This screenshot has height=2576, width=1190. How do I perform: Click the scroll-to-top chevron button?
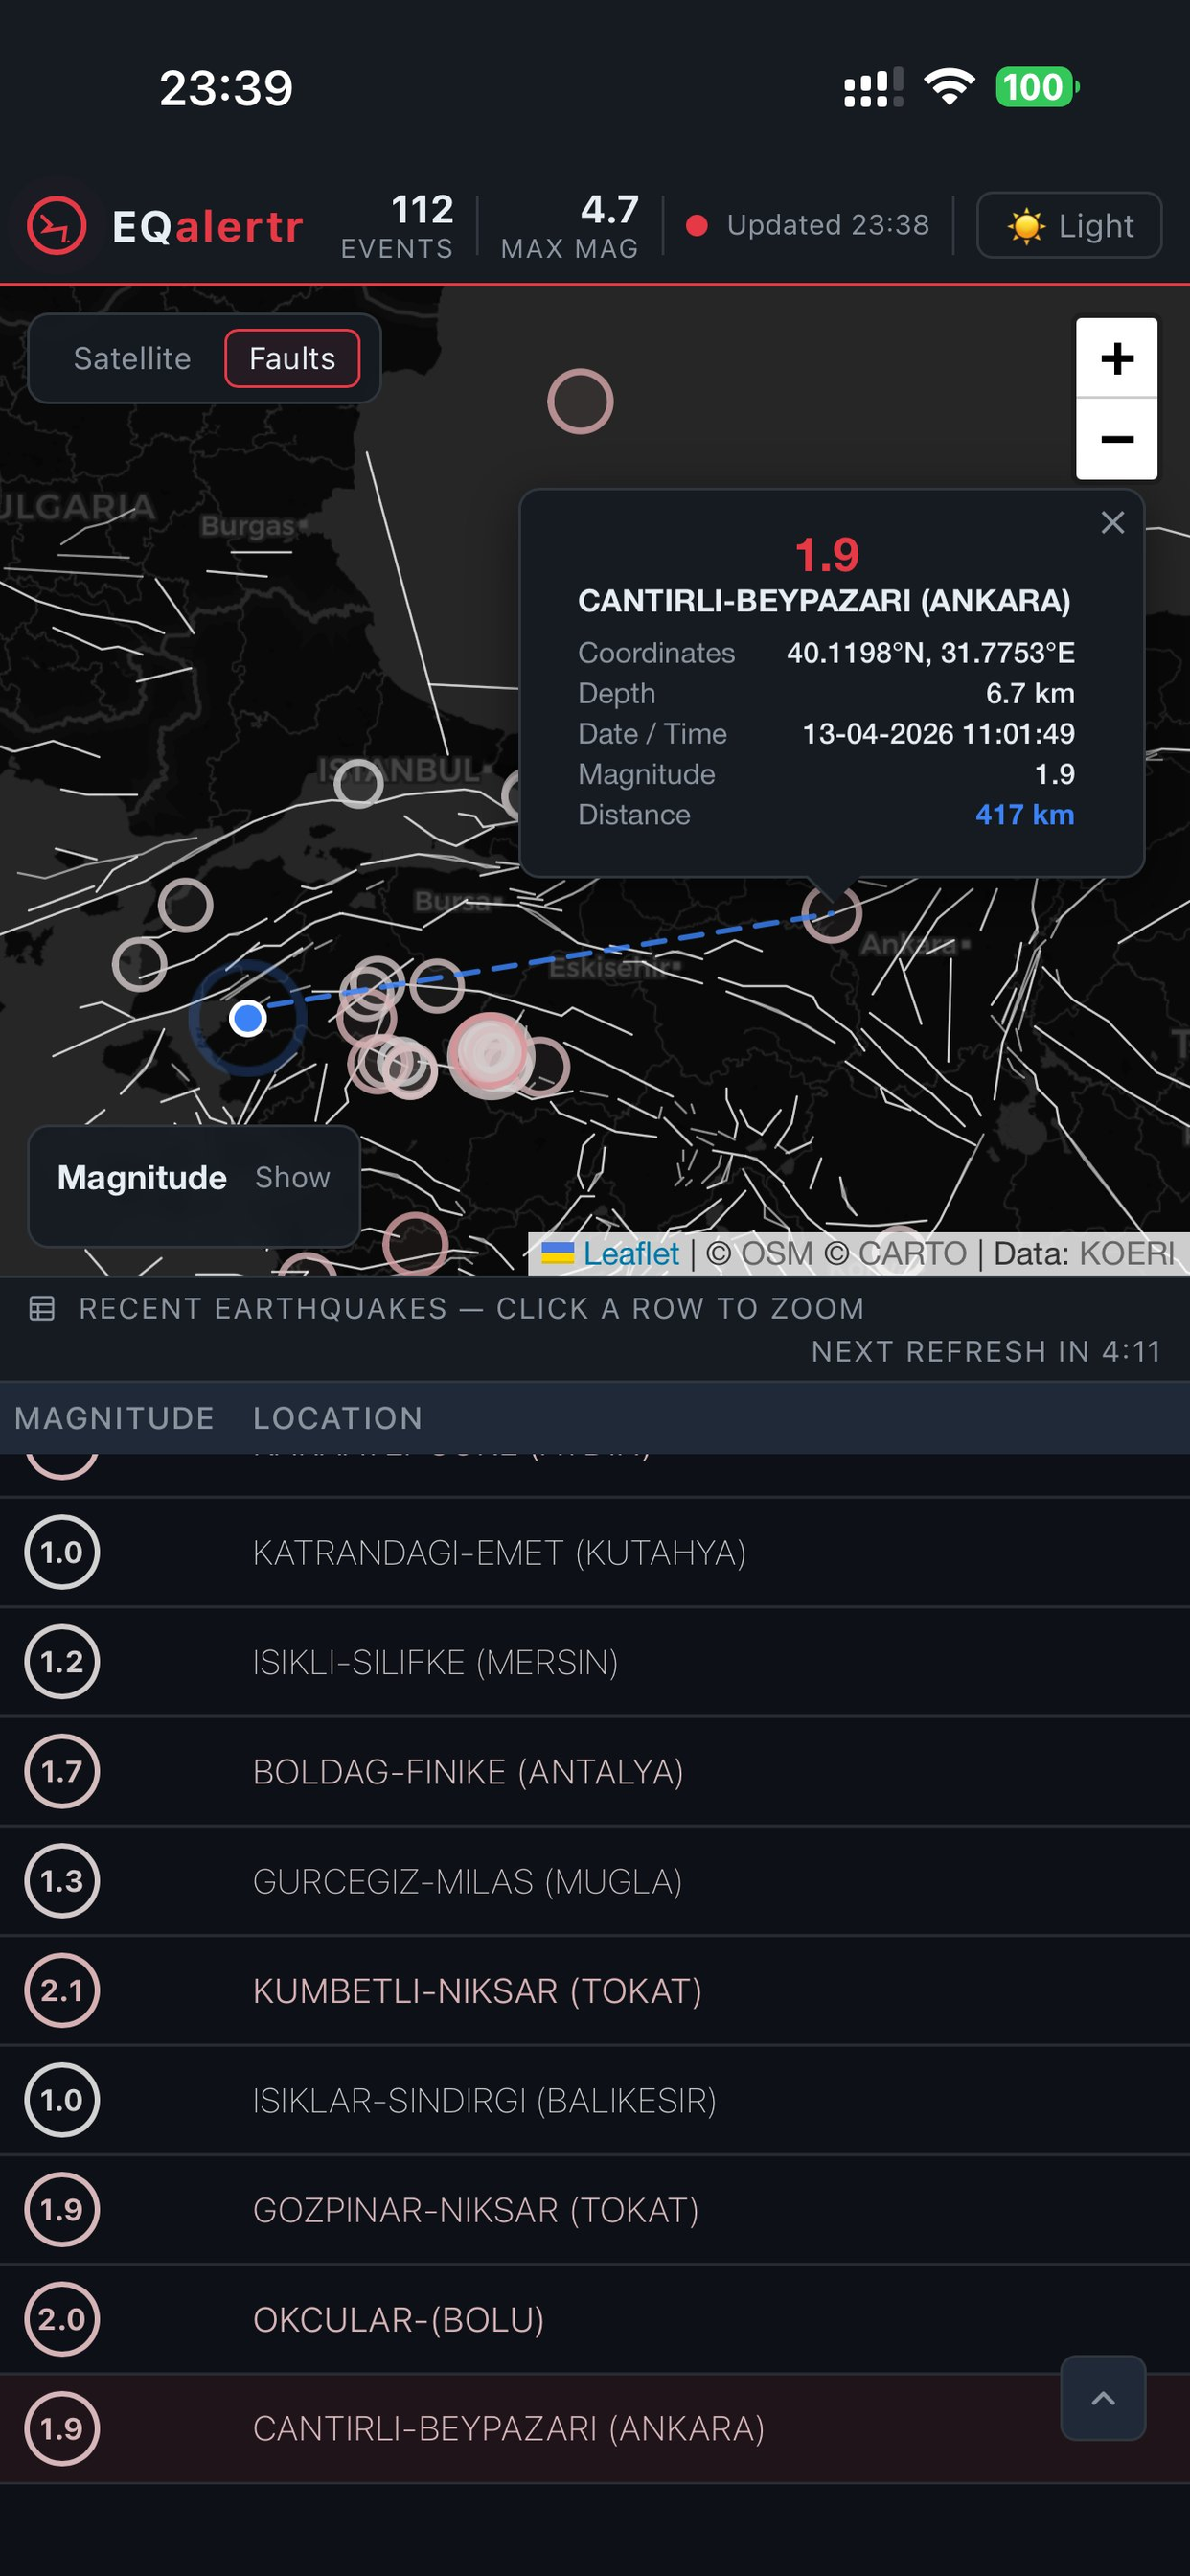click(1103, 2397)
